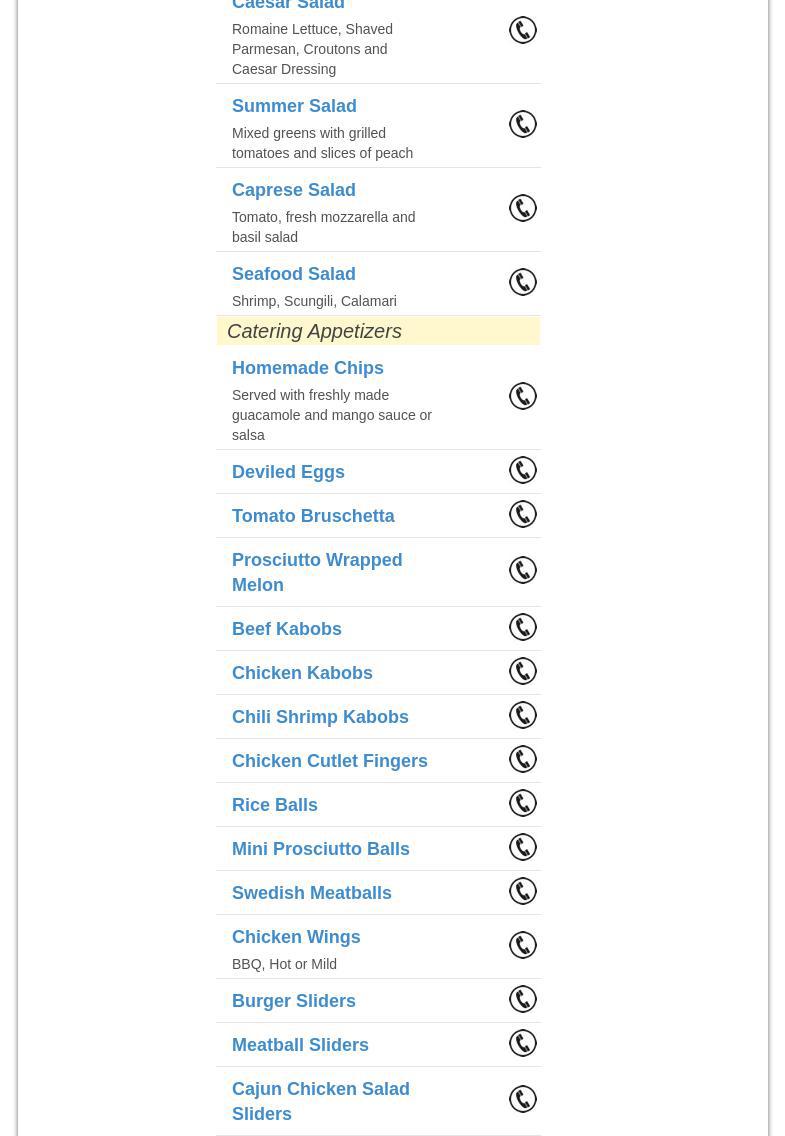Open the Chili Shrimp Kabobs item
The height and width of the screenshot is (1136, 785).
pos(320,717)
